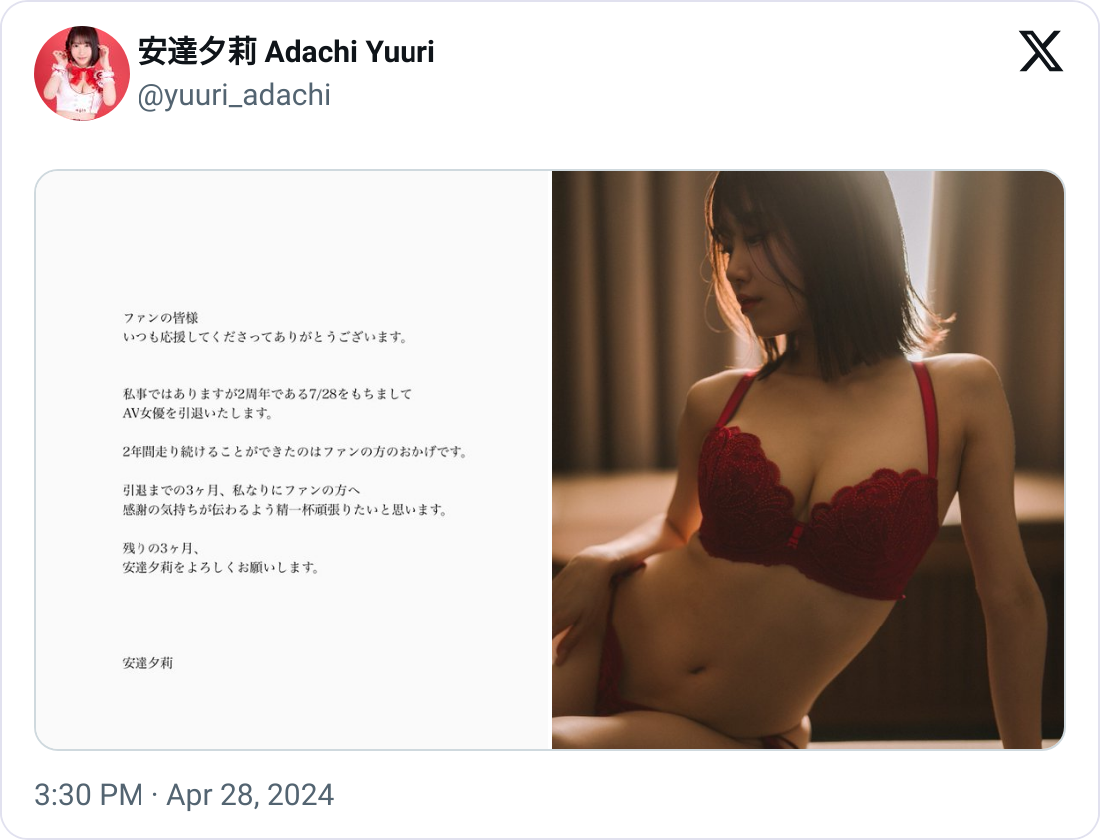
Task: Open the Japanese display name 安達夕莉
Action: coord(197,51)
